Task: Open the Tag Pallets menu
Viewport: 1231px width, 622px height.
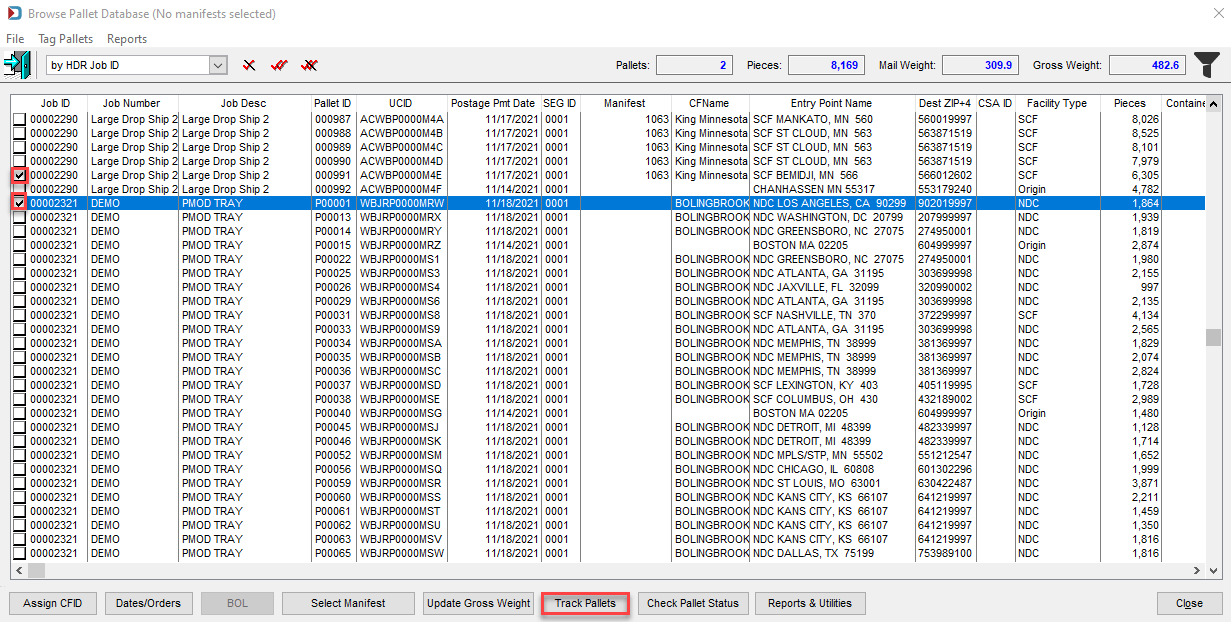Action: coord(65,39)
